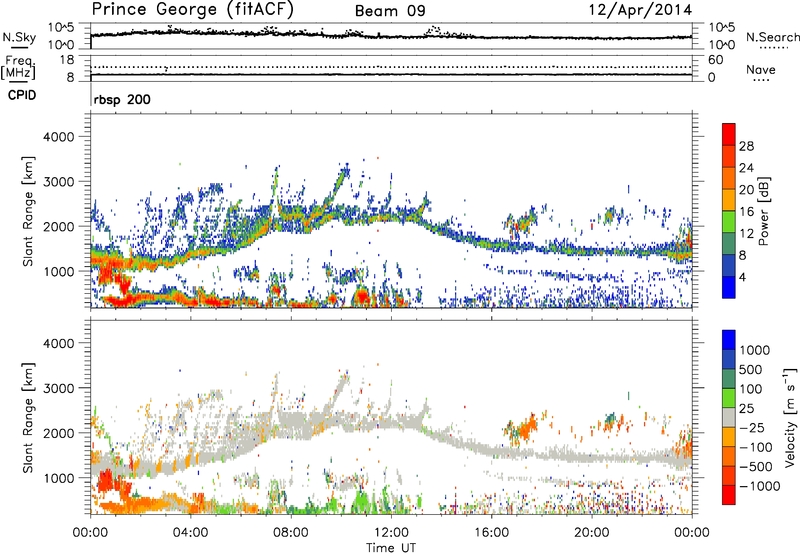
Task: Click the '100' label on Velocity colorbar
Action: point(751,389)
